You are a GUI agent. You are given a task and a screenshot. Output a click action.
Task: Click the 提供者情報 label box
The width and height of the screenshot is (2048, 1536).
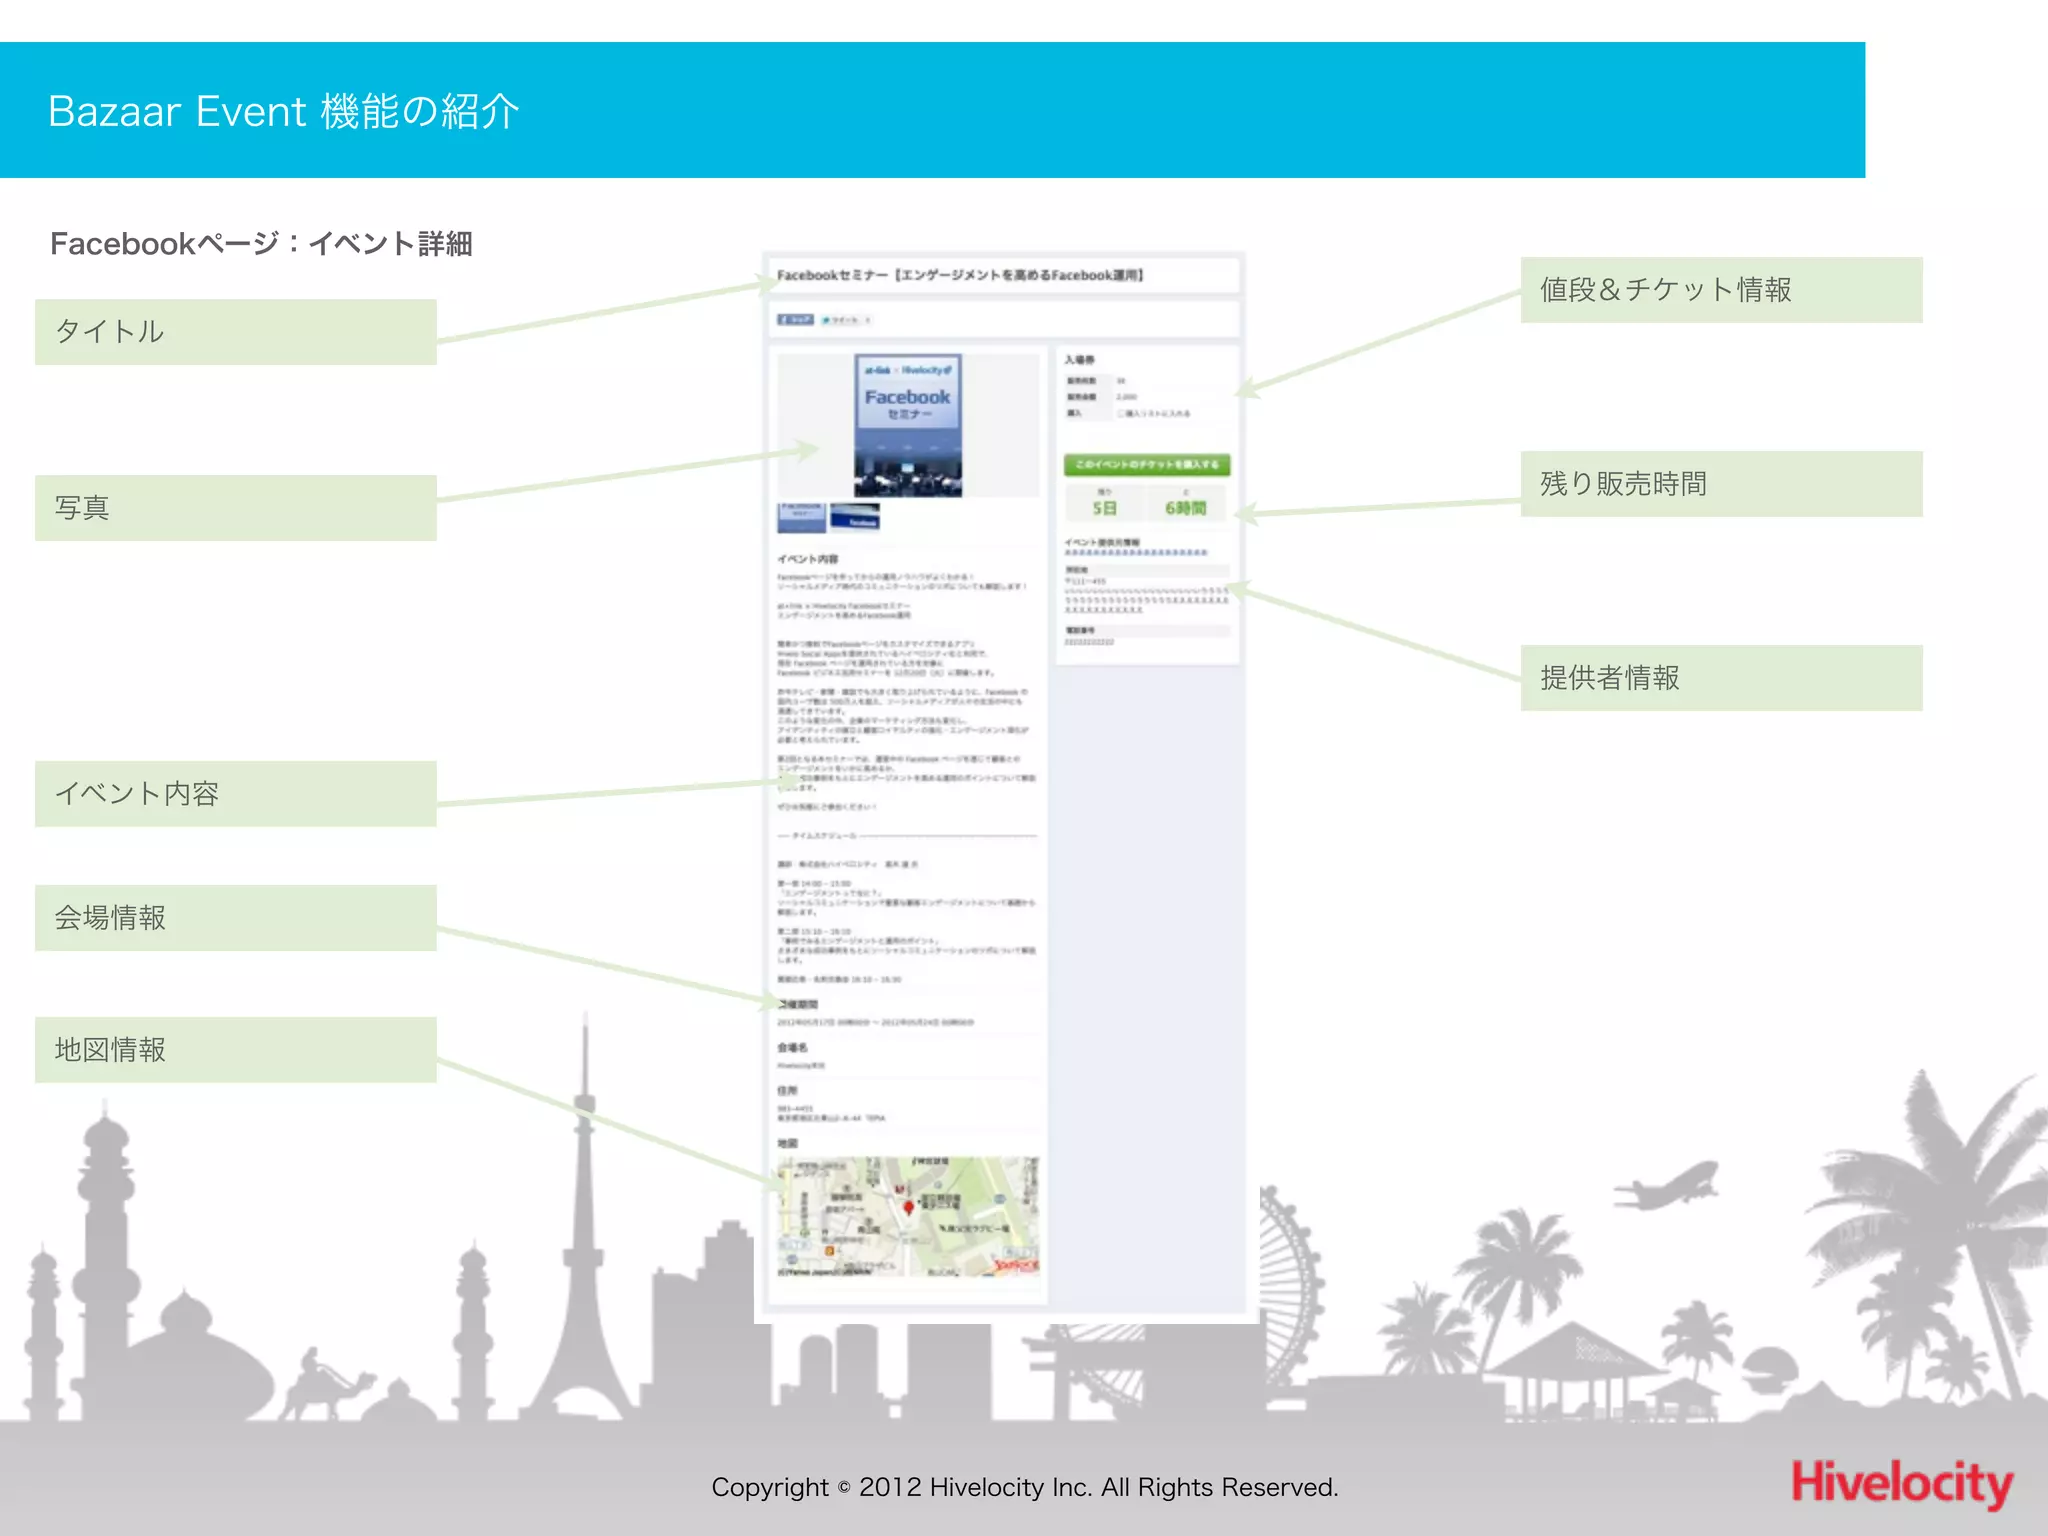click(1721, 678)
